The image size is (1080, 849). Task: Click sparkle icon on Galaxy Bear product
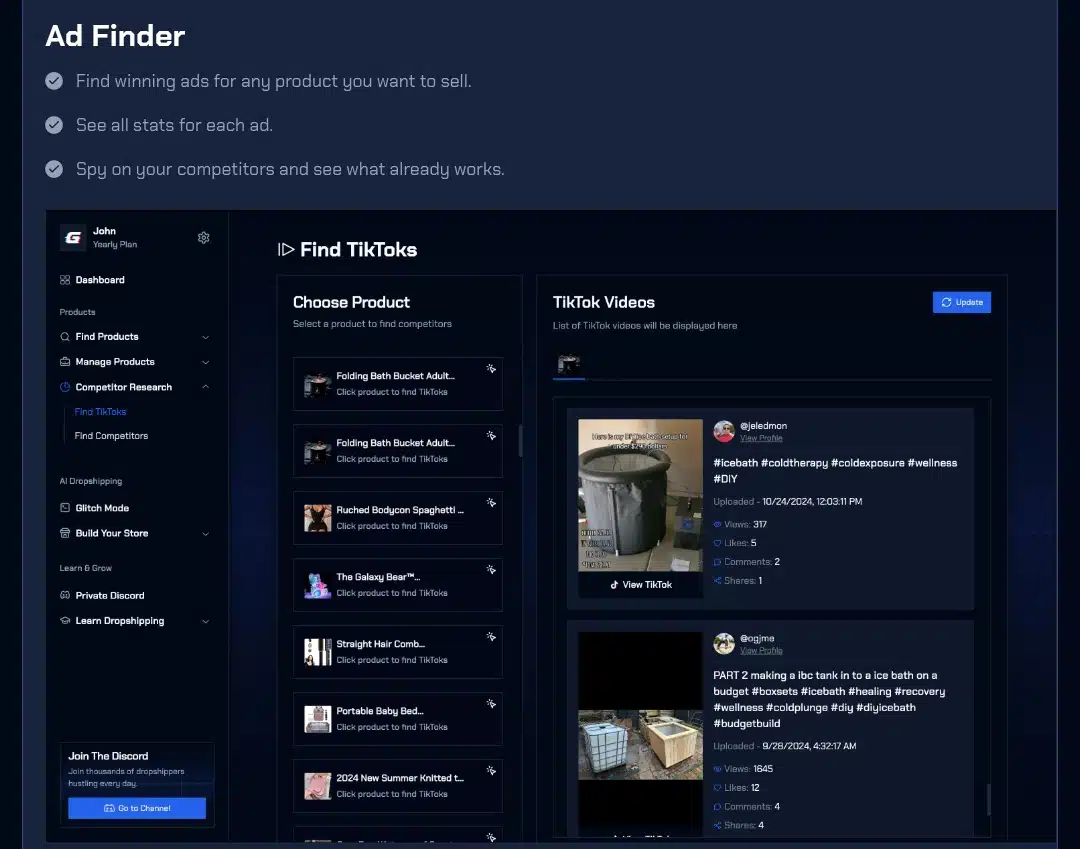pyautogui.click(x=491, y=570)
